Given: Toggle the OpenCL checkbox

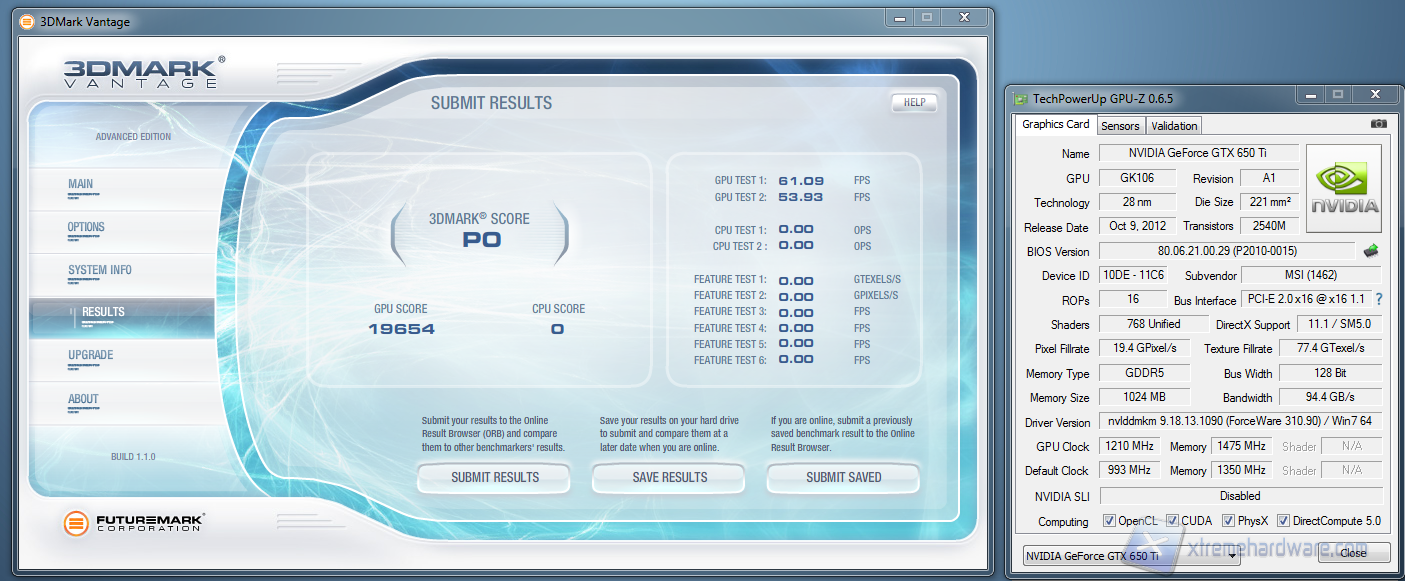Looking at the screenshot, I should click(1109, 521).
